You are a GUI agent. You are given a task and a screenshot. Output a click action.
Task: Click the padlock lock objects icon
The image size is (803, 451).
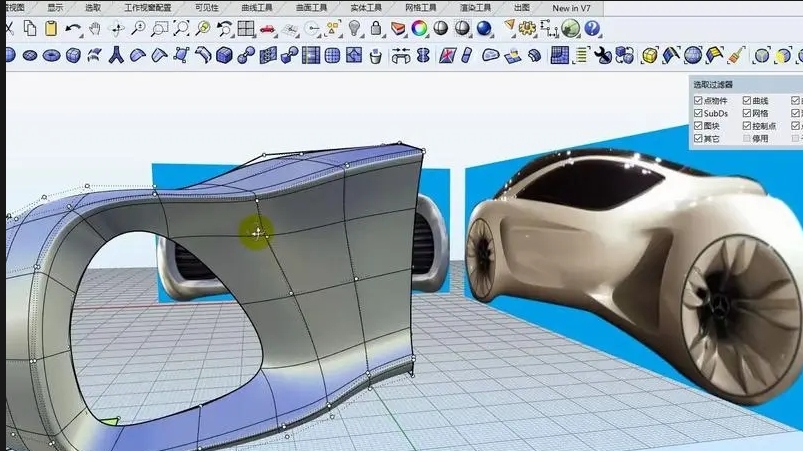click(x=376, y=29)
